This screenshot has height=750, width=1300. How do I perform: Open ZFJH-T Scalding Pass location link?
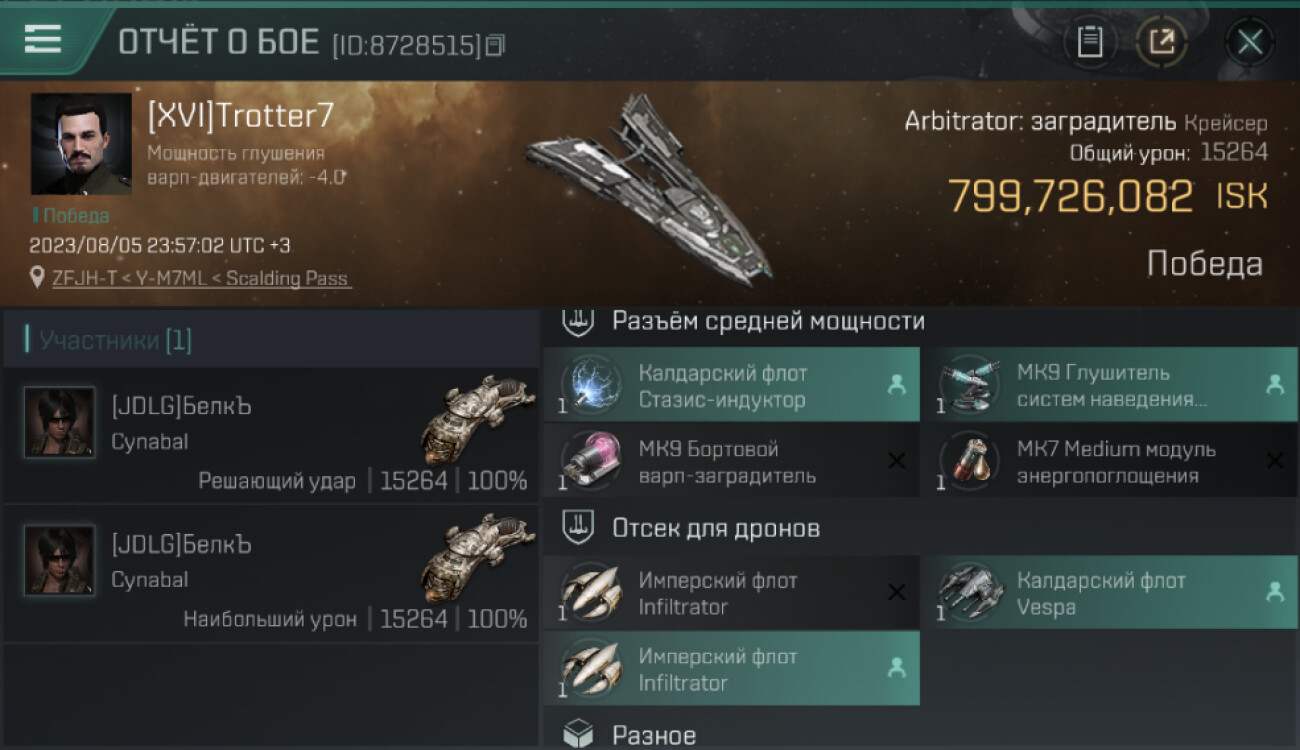201,278
